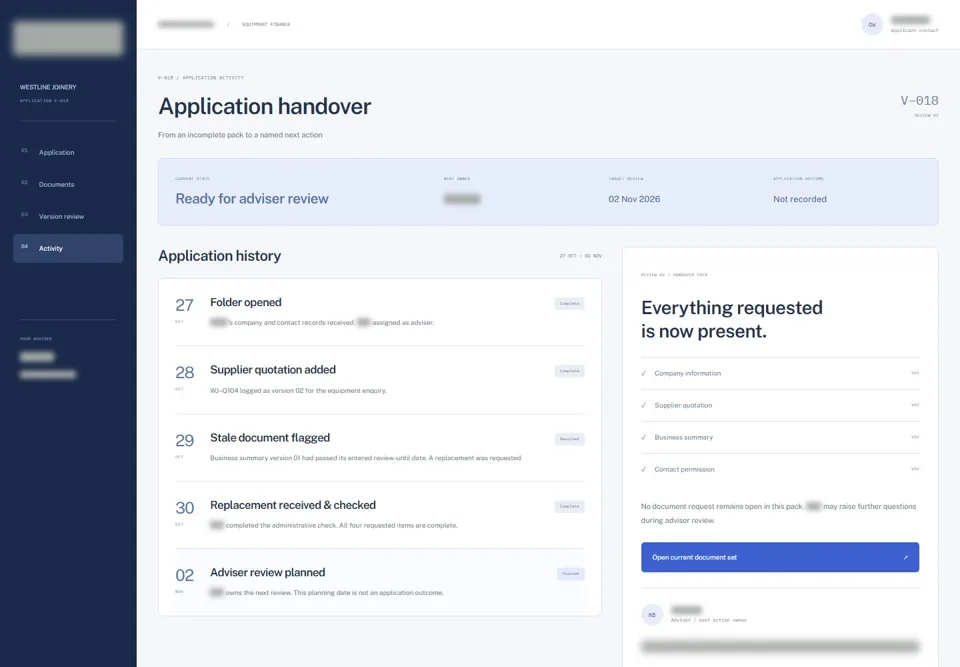The width and height of the screenshot is (960, 667).
Task: Click the Not recorded application outcome
Action: click(800, 199)
